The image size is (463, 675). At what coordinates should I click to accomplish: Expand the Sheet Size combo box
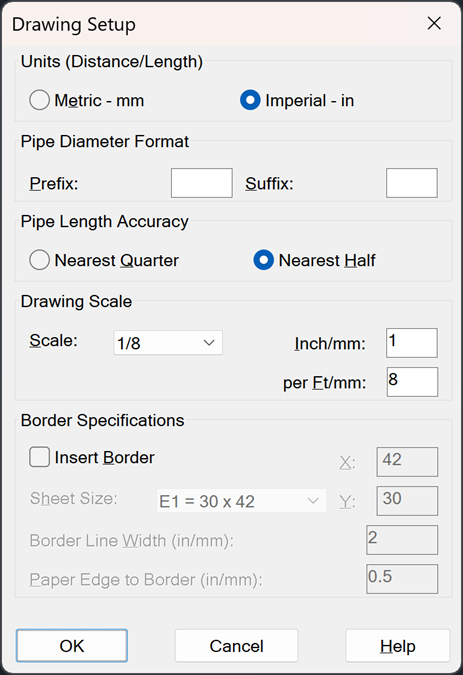pyautogui.click(x=241, y=500)
